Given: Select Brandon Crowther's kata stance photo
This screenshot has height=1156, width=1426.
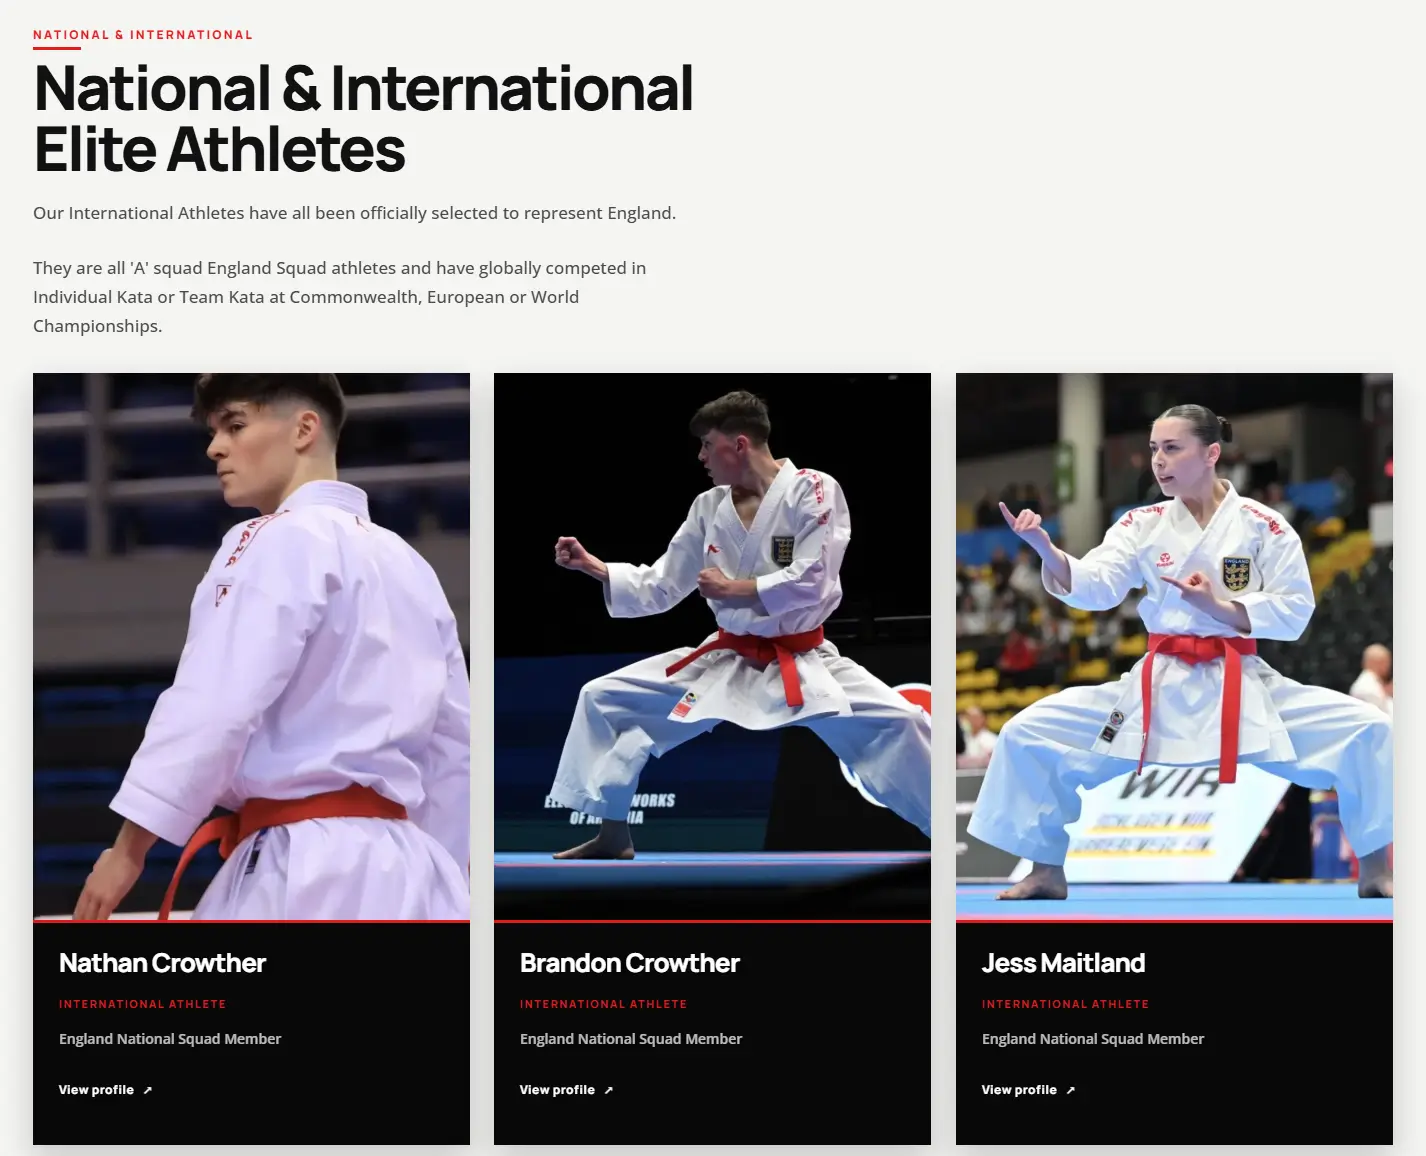Looking at the screenshot, I should 712,646.
